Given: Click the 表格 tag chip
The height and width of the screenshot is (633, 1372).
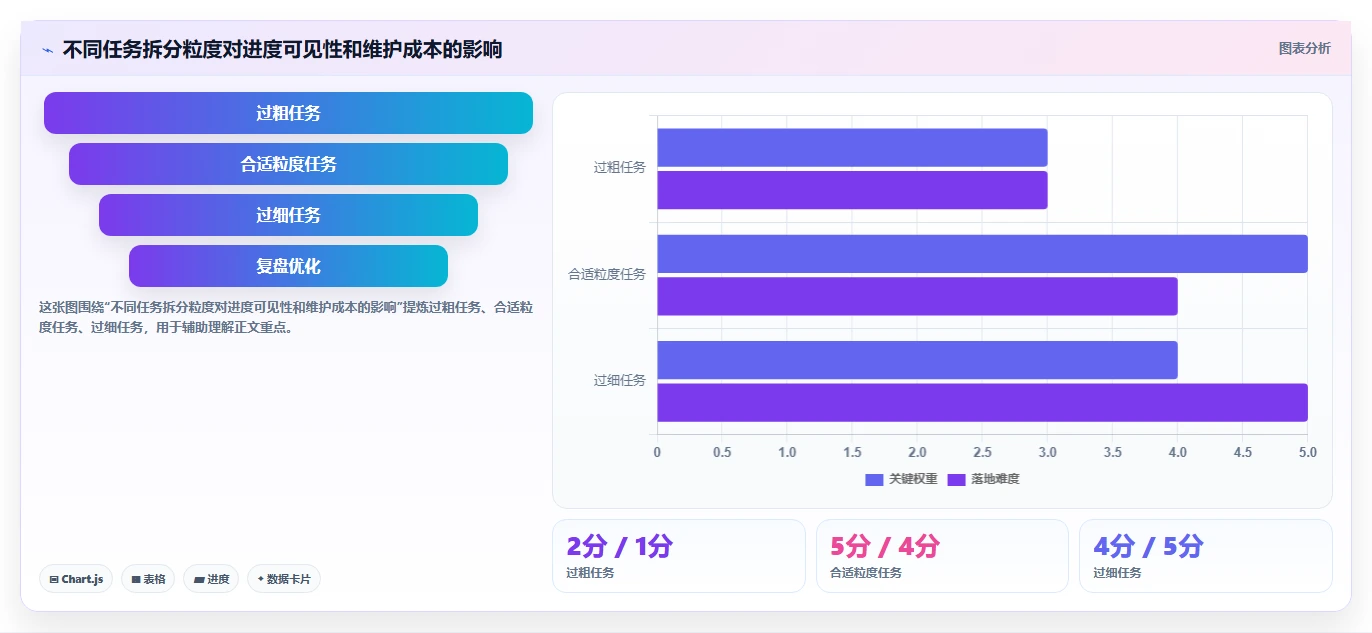Looking at the screenshot, I should 148,579.
